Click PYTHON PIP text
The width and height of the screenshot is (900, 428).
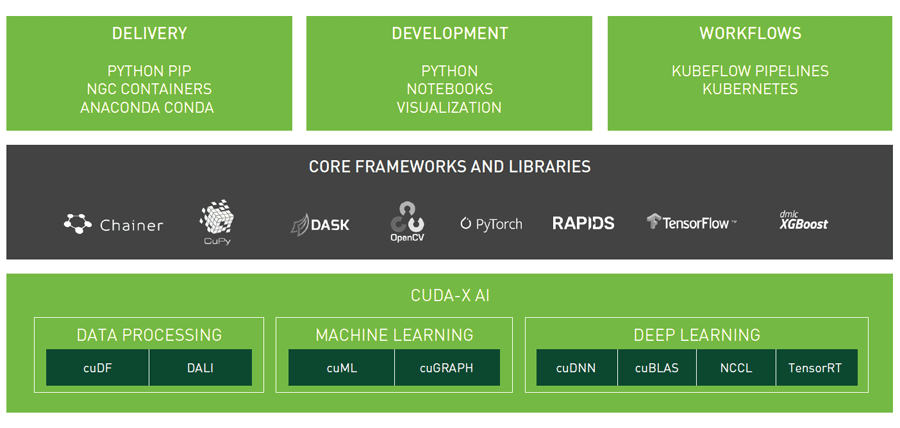pyautogui.click(x=149, y=71)
